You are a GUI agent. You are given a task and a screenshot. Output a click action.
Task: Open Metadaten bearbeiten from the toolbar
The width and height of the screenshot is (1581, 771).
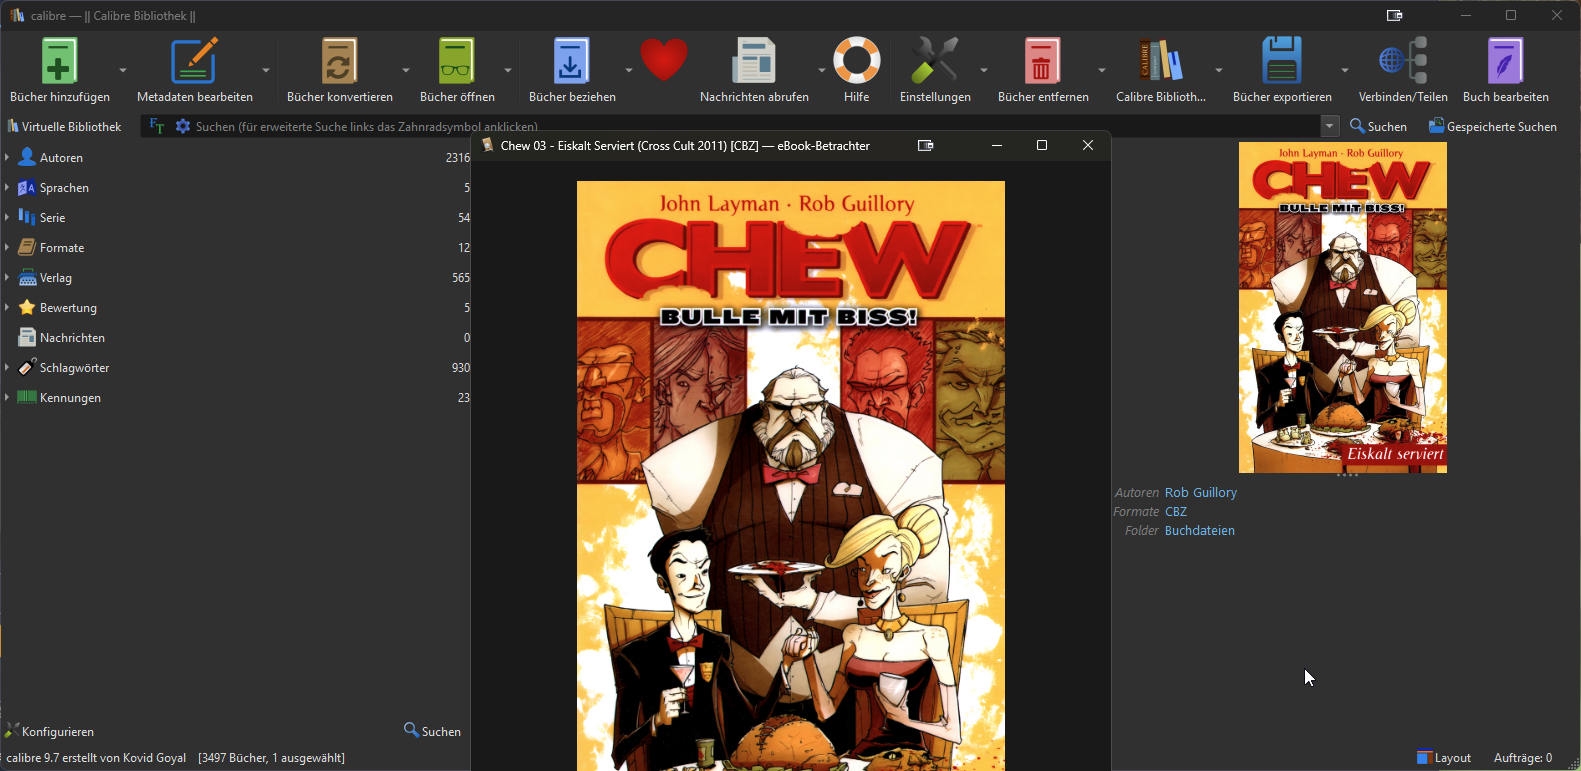pyautogui.click(x=194, y=61)
